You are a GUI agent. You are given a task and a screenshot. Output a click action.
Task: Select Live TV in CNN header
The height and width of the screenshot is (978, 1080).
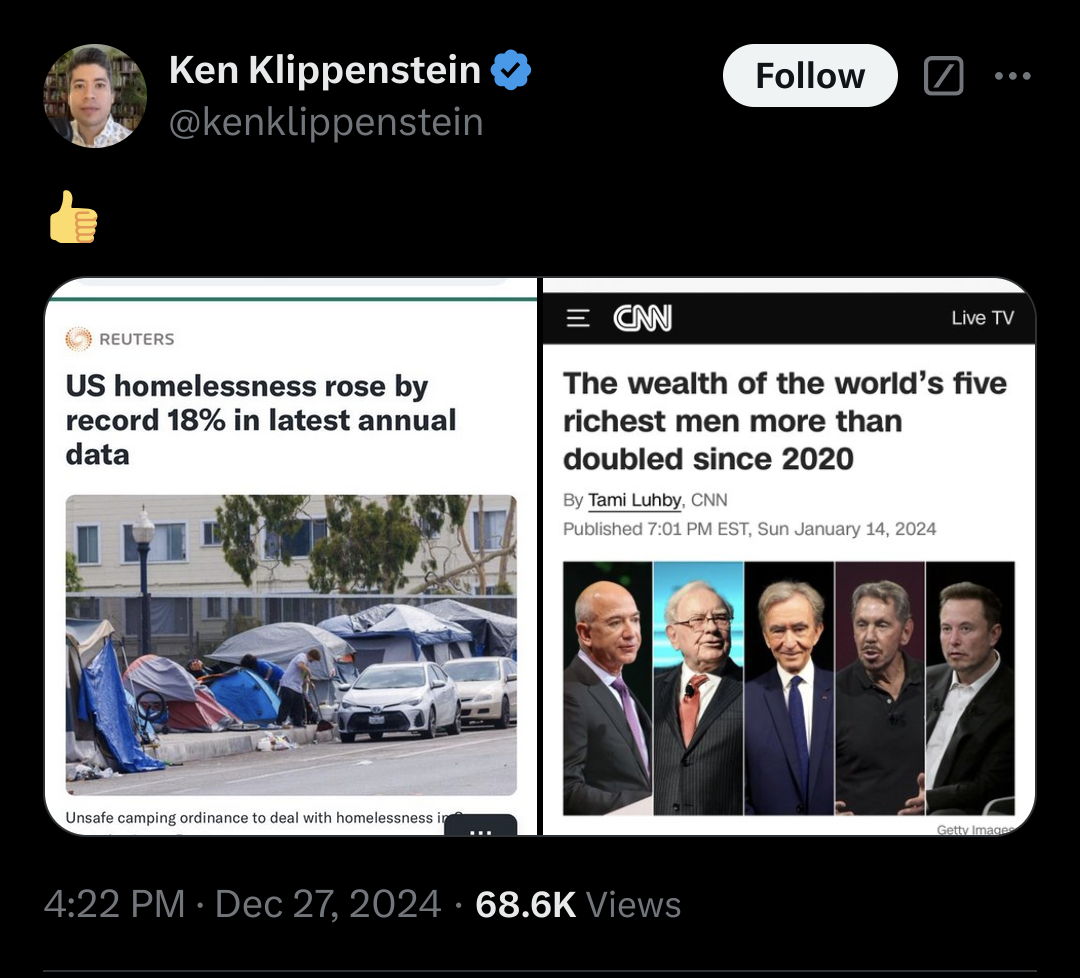[982, 318]
